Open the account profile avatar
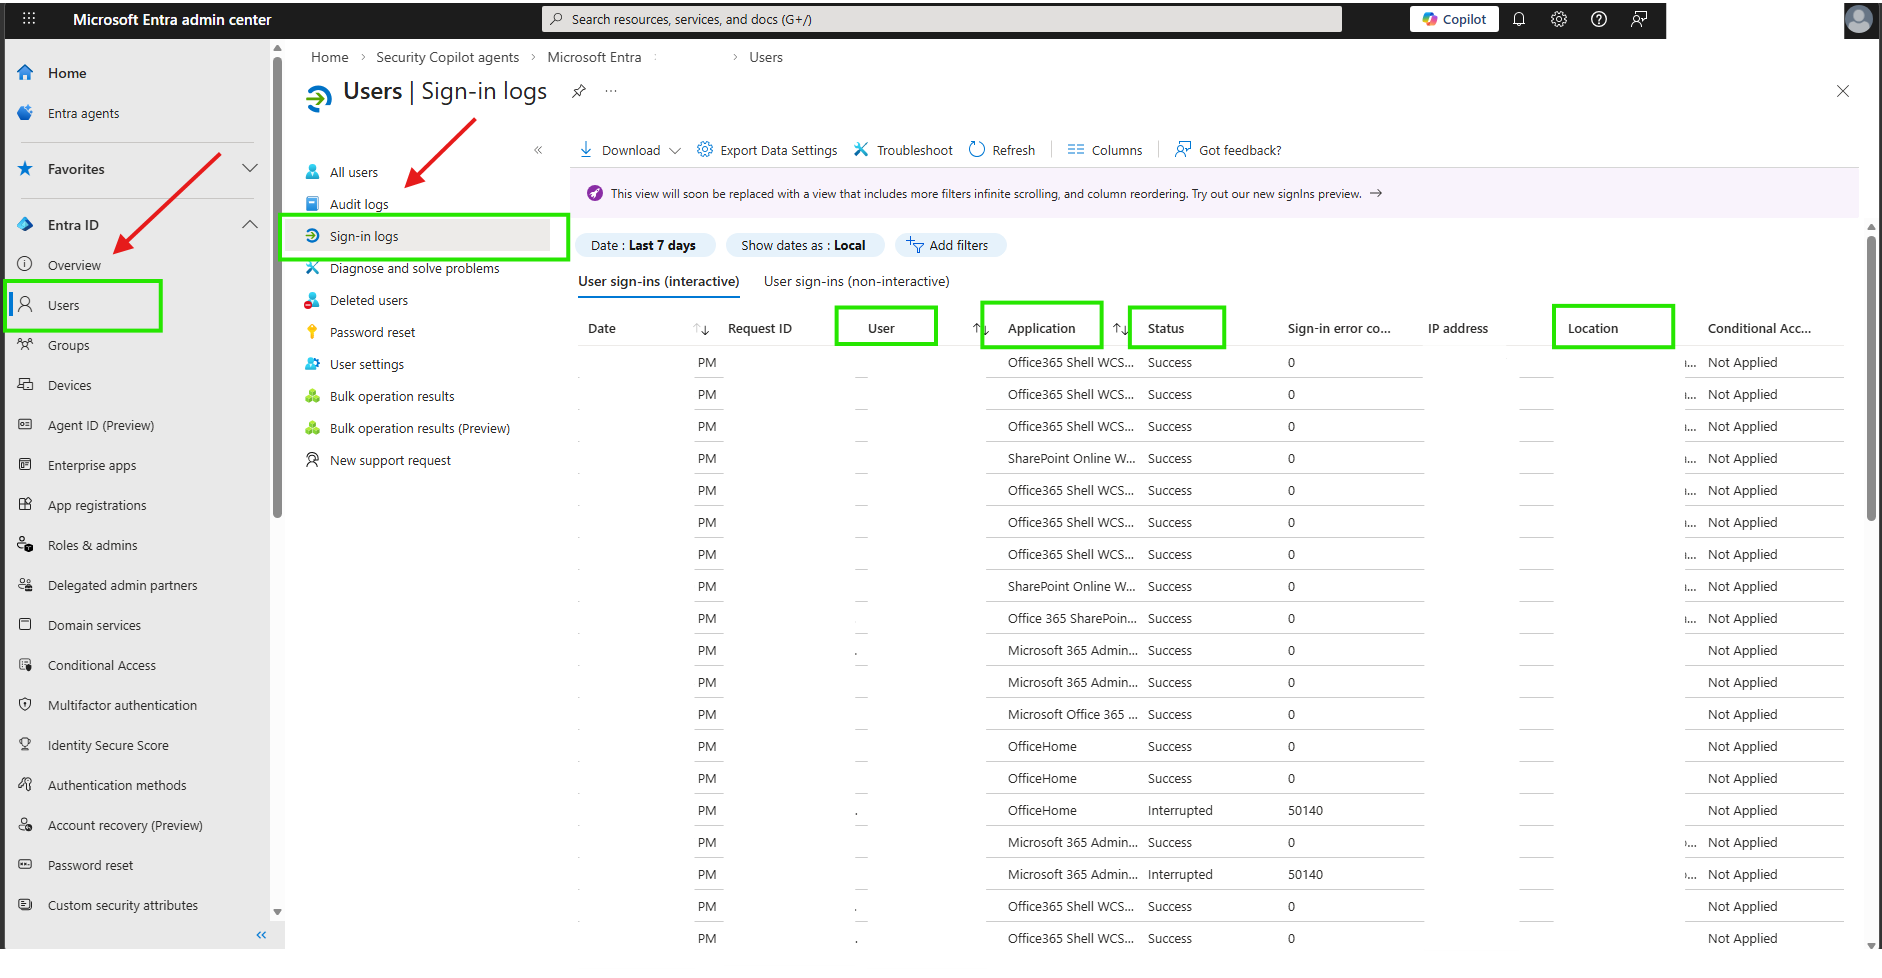The width and height of the screenshot is (1882, 978). (x=1859, y=19)
